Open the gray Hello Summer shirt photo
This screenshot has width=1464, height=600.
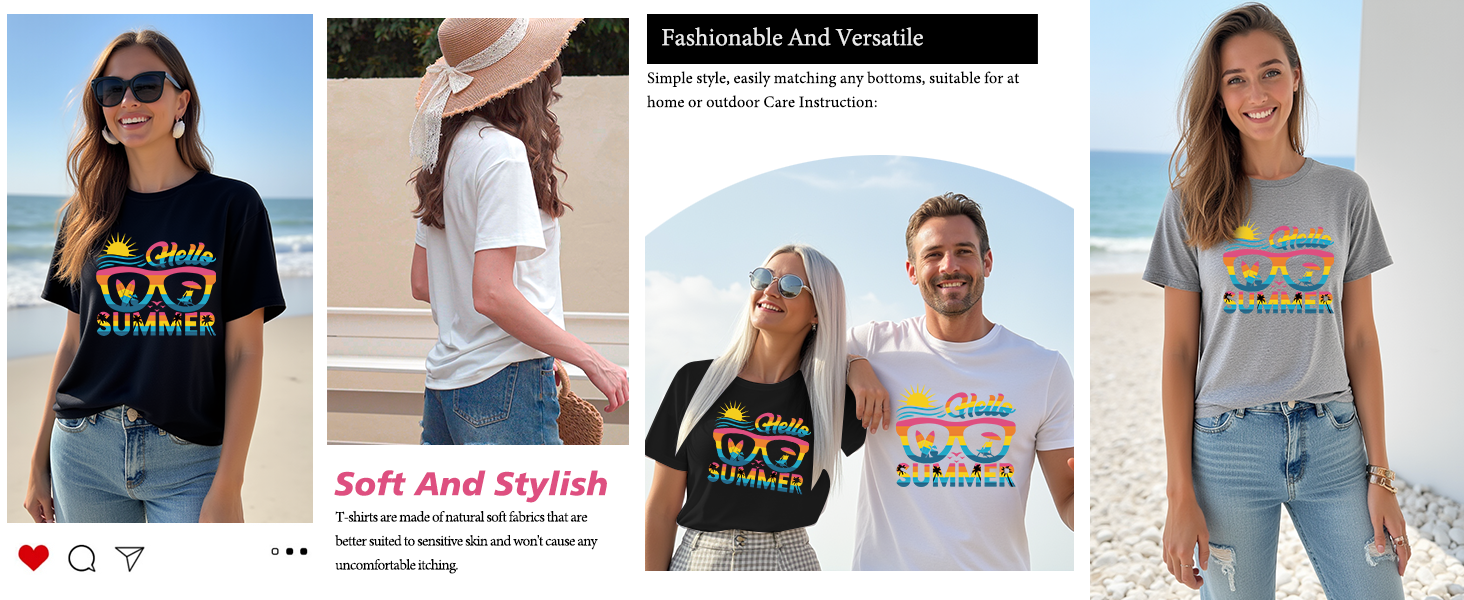point(1277,300)
